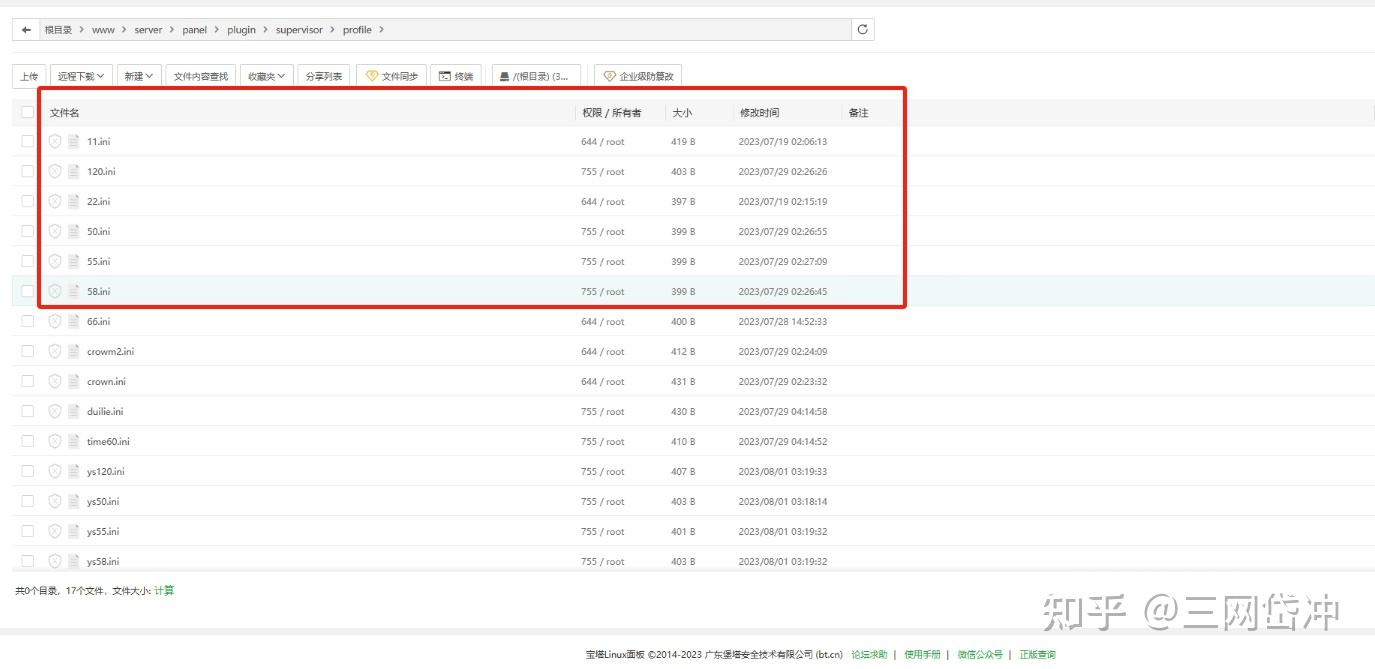
Task: Open the 新建 dropdown menu
Action: pyautogui.click(x=138, y=76)
